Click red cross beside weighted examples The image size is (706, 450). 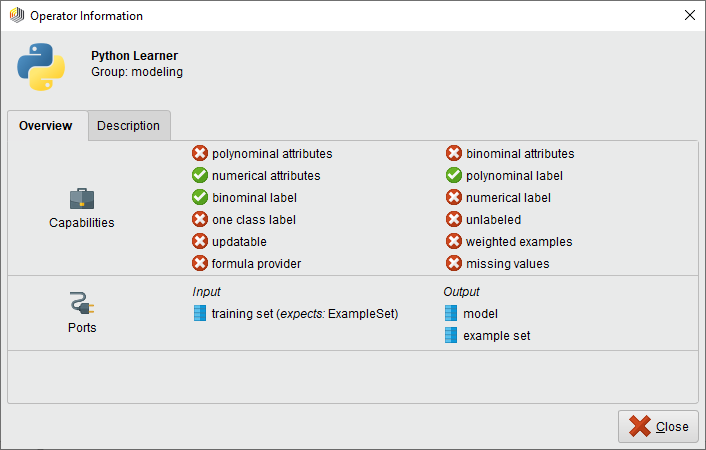point(454,242)
